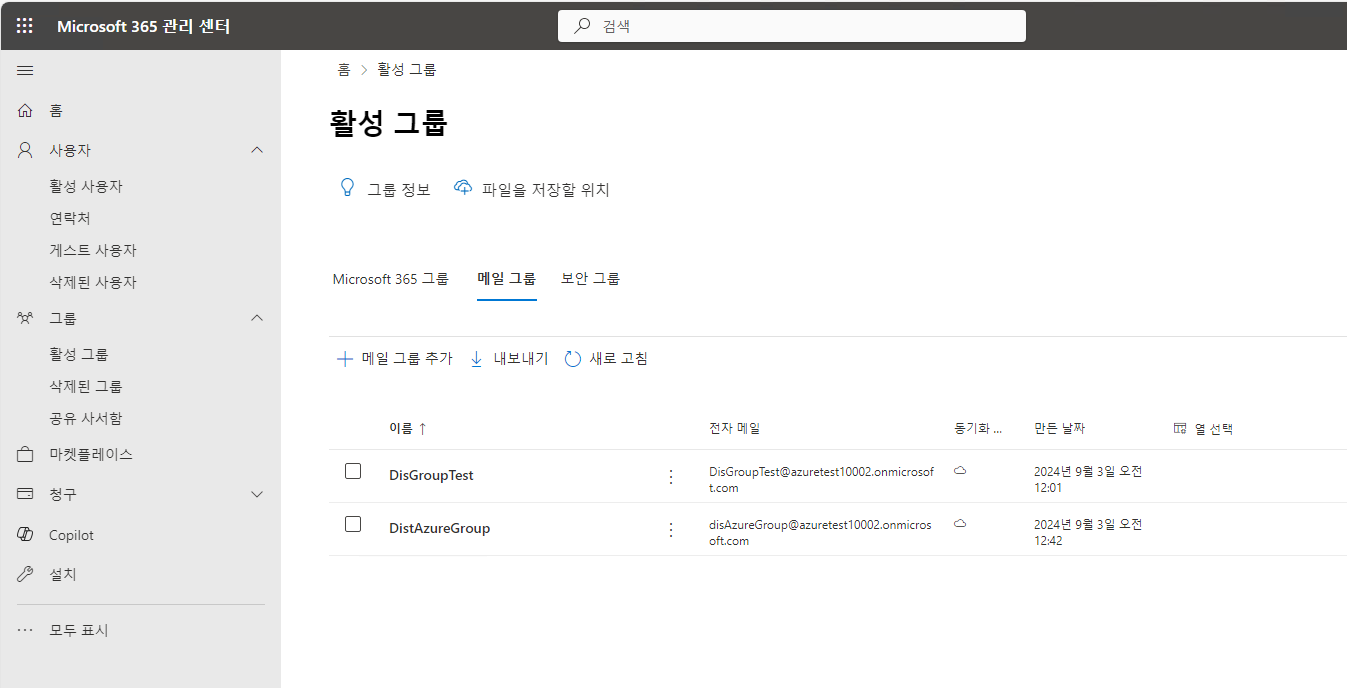
Task: Click the 전자 메일 column header
Action: coord(735,428)
